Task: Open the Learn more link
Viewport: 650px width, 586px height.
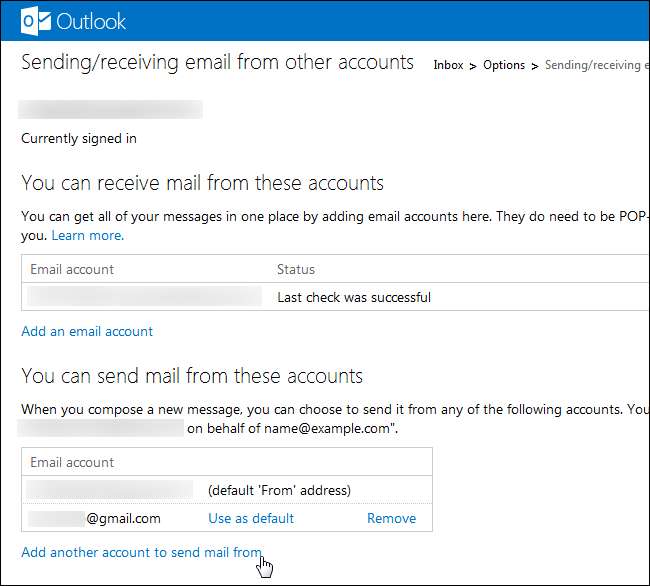Action: (x=88, y=235)
